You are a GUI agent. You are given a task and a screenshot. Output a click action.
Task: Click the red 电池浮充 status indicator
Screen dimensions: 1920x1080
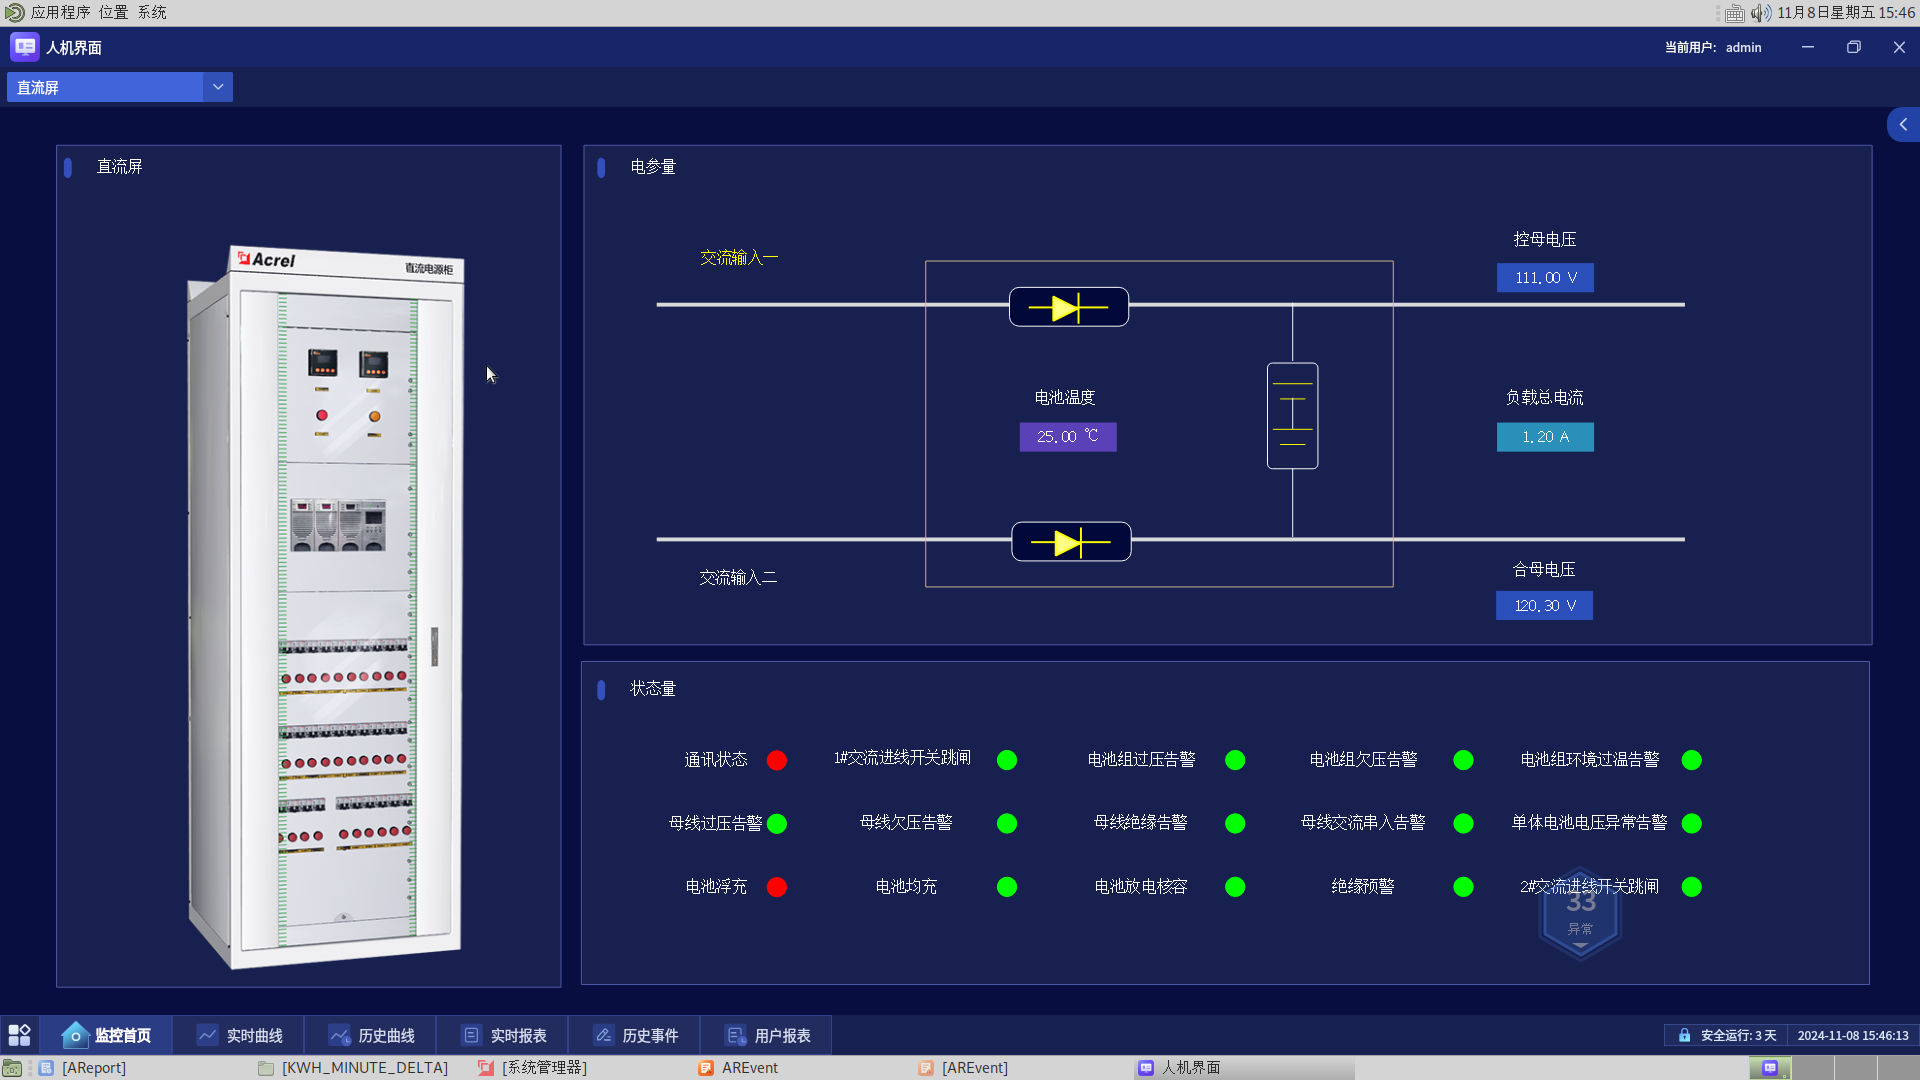click(776, 887)
